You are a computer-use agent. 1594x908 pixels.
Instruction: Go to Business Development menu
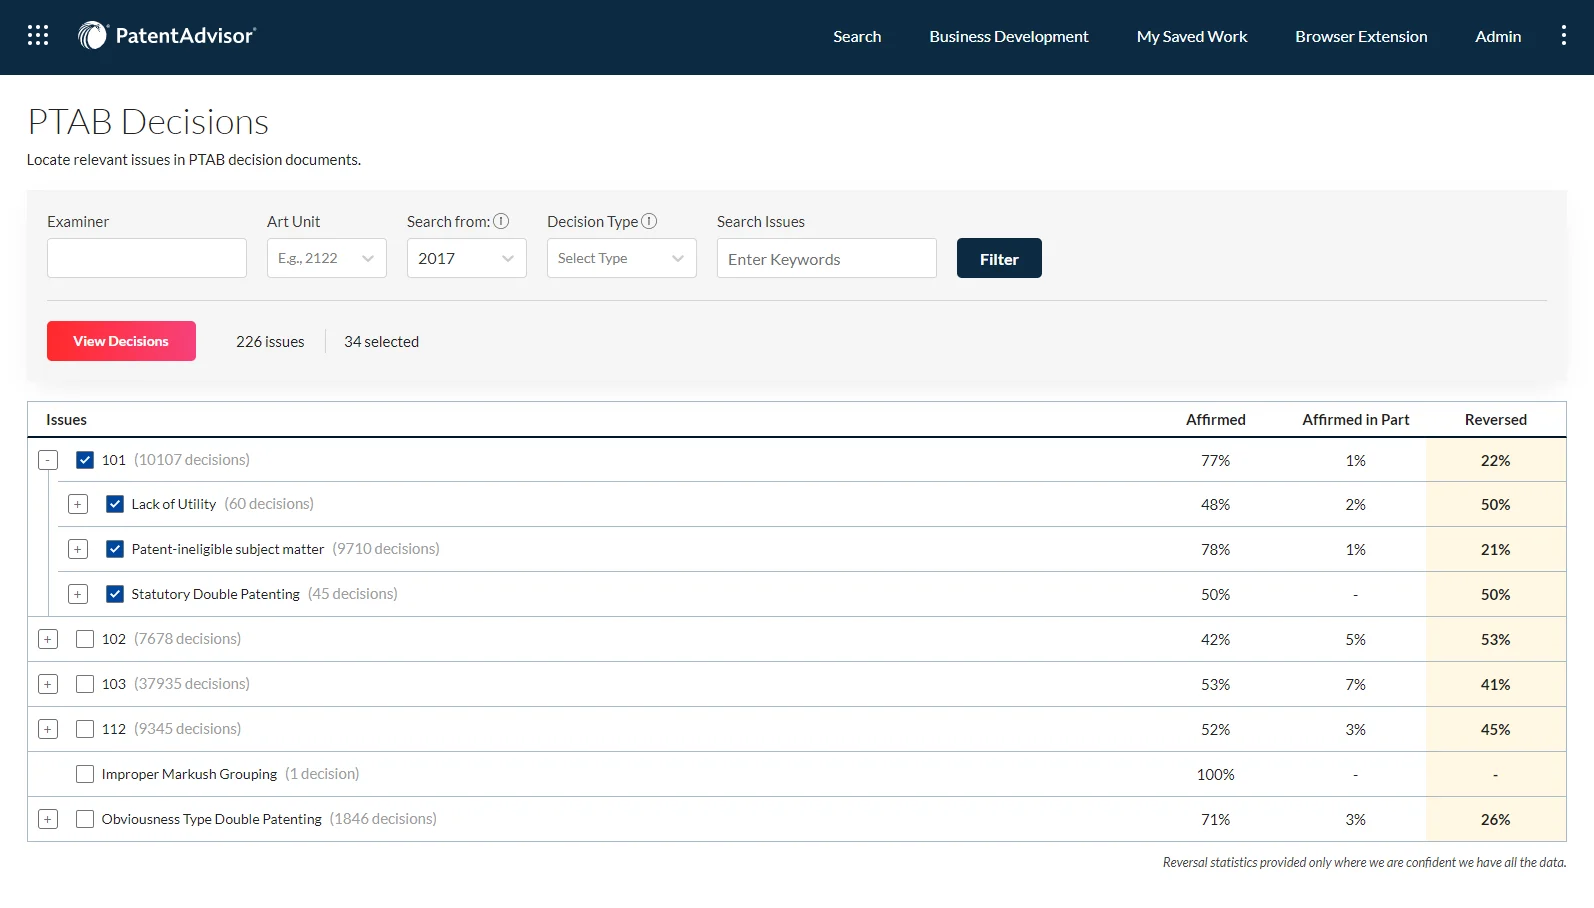(x=1008, y=36)
